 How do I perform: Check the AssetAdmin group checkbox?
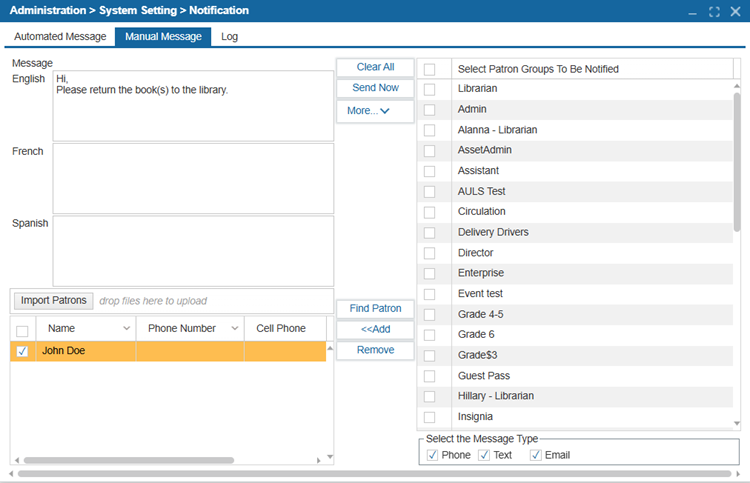click(430, 151)
